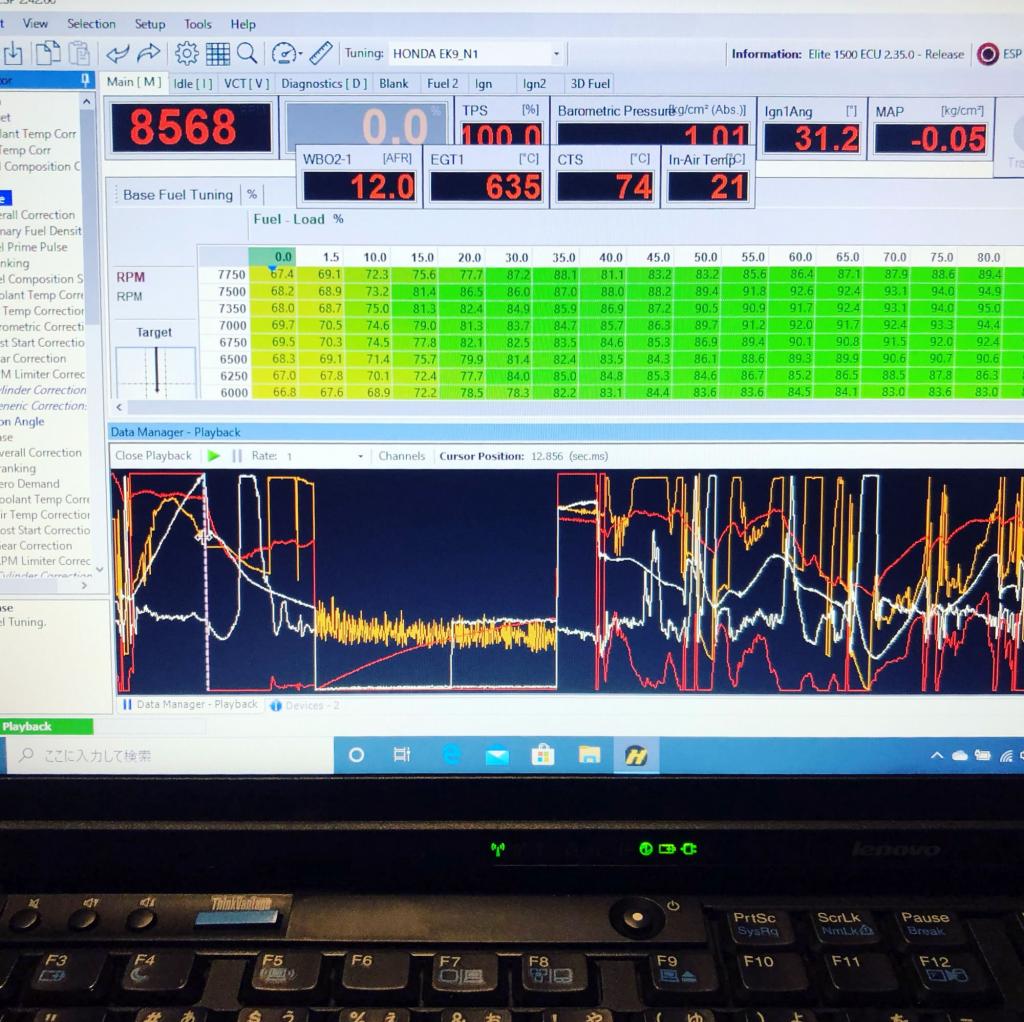1024x1022 pixels.
Task: Click the Channels button
Action: tap(401, 456)
